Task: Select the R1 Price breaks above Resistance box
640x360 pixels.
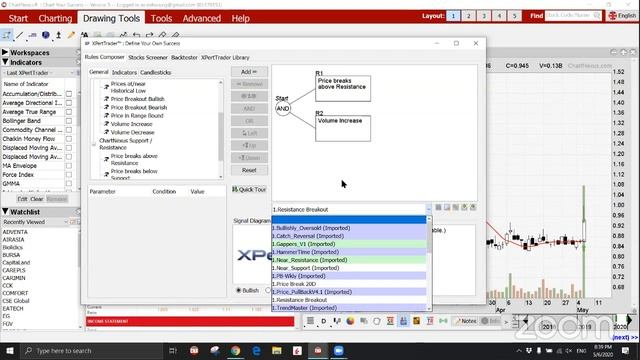Action: [343, 88]
